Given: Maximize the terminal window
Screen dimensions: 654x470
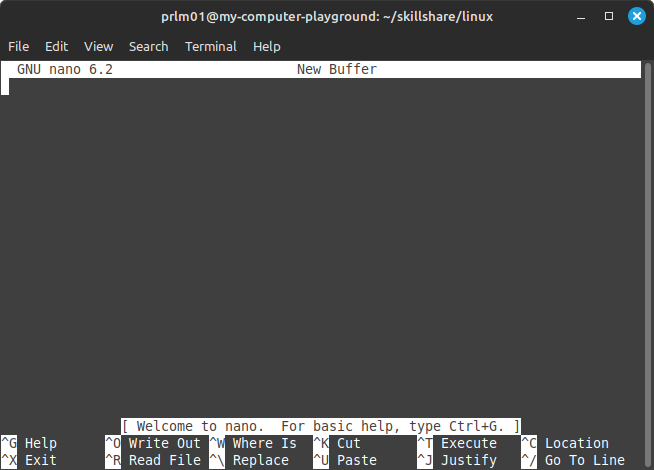Looking at the screenshot, I should 609,16.
